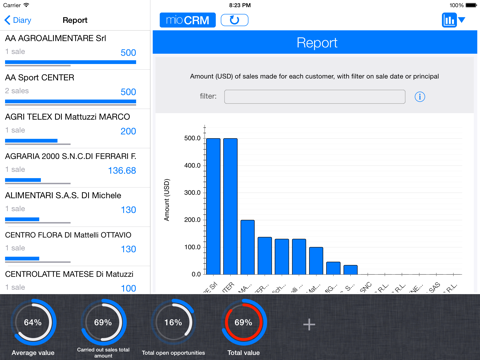Click the report description text above filter
This screenshot has width=480, height=360.
[314, 76]
